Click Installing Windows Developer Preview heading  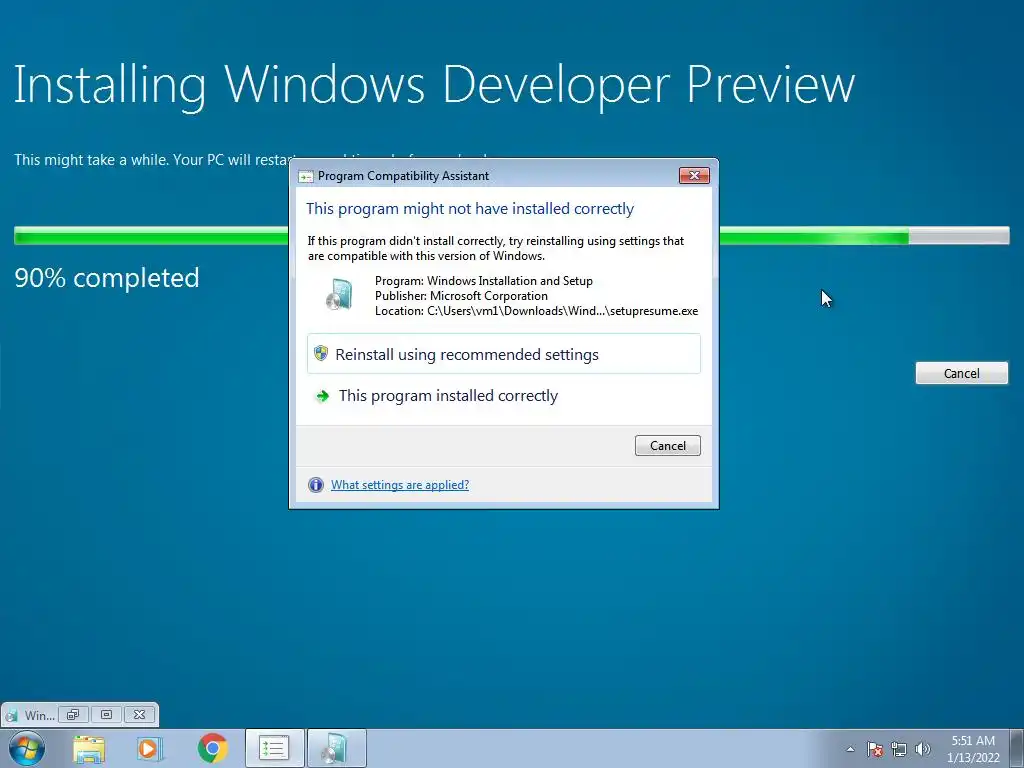[x=434, y=86]
